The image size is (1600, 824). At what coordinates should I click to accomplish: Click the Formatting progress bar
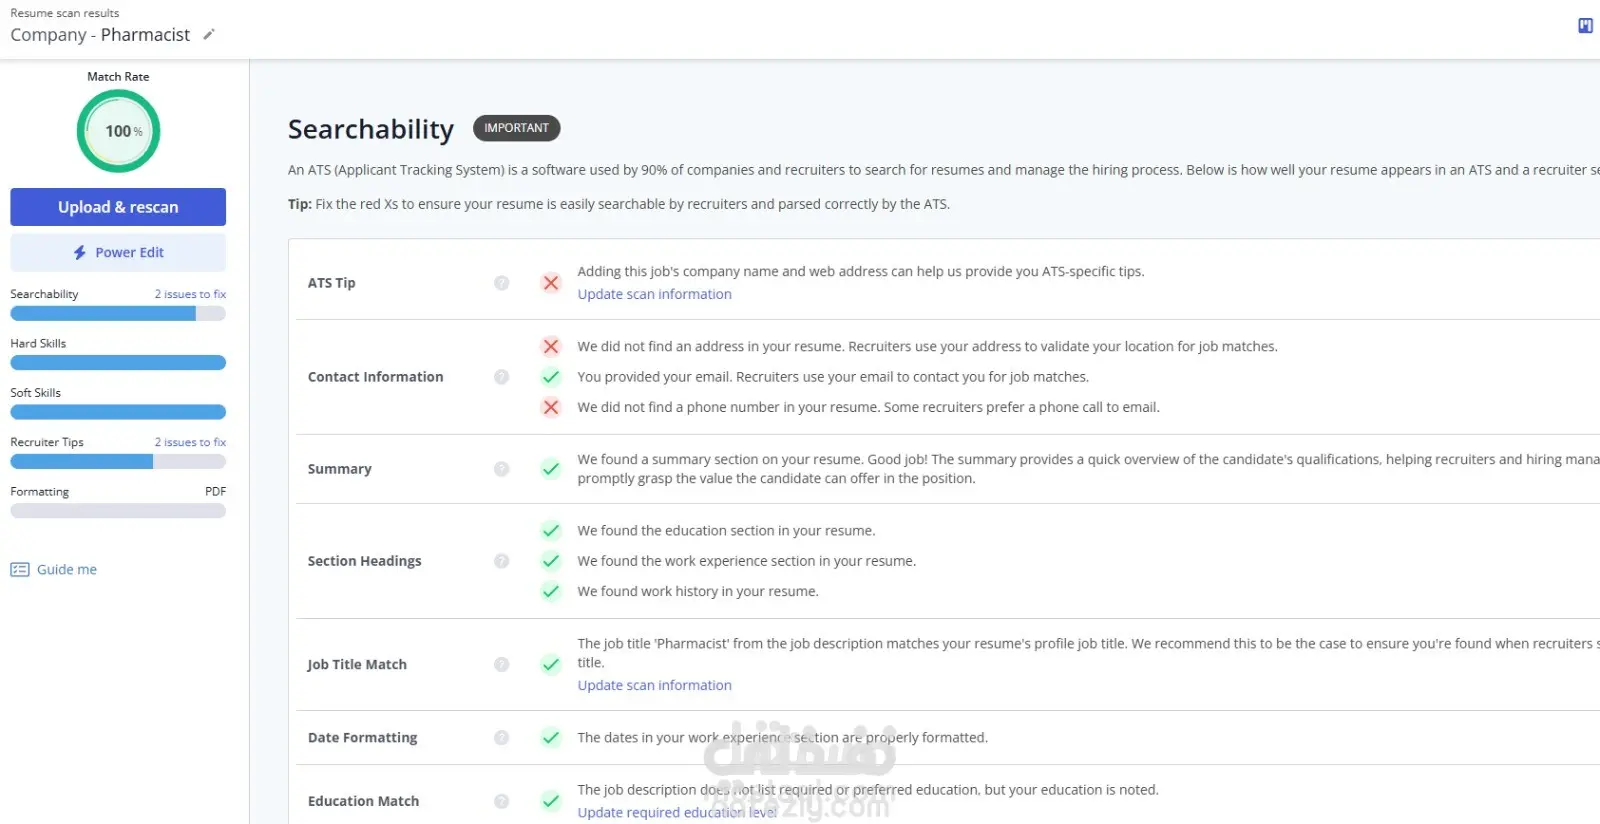pos(118,511)
